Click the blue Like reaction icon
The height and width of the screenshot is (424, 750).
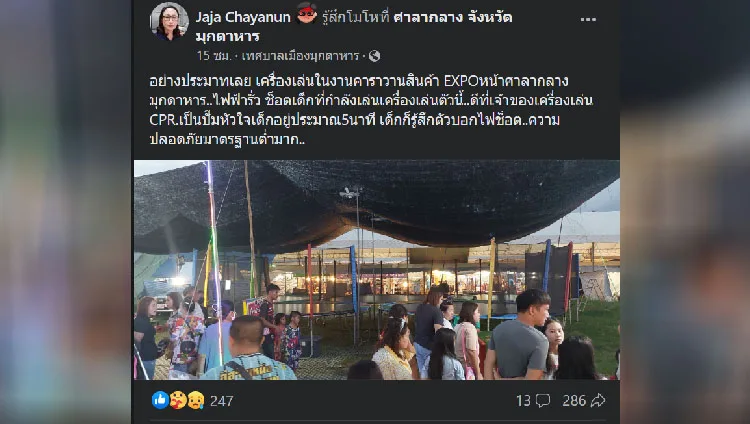click(160, 400)
